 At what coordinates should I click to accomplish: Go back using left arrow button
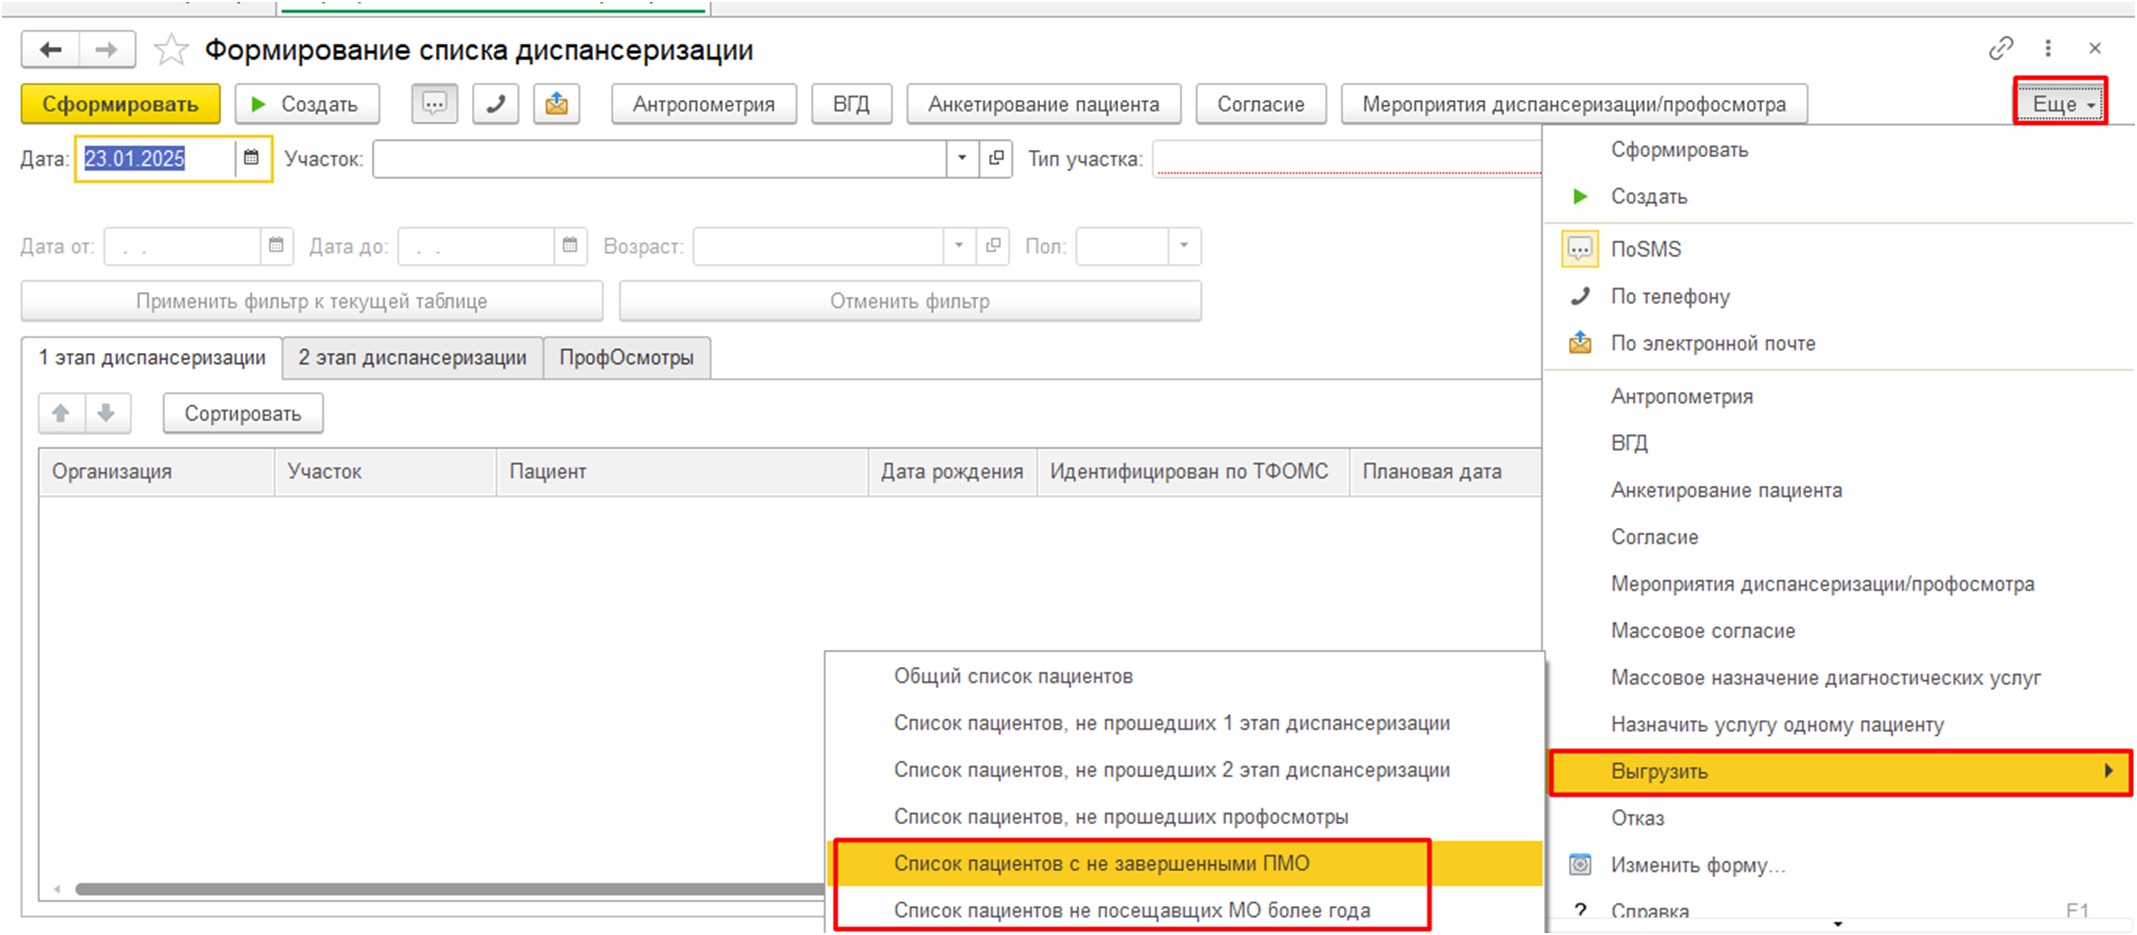click(51, 49)
